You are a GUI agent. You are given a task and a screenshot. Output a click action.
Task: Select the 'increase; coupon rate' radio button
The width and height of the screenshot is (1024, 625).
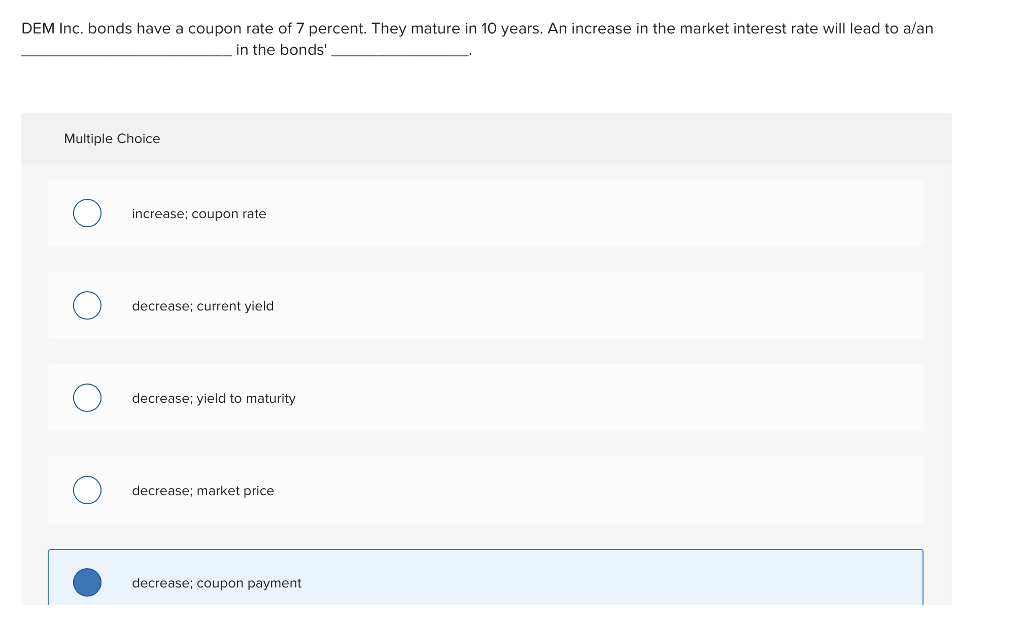tap(87, 213)
